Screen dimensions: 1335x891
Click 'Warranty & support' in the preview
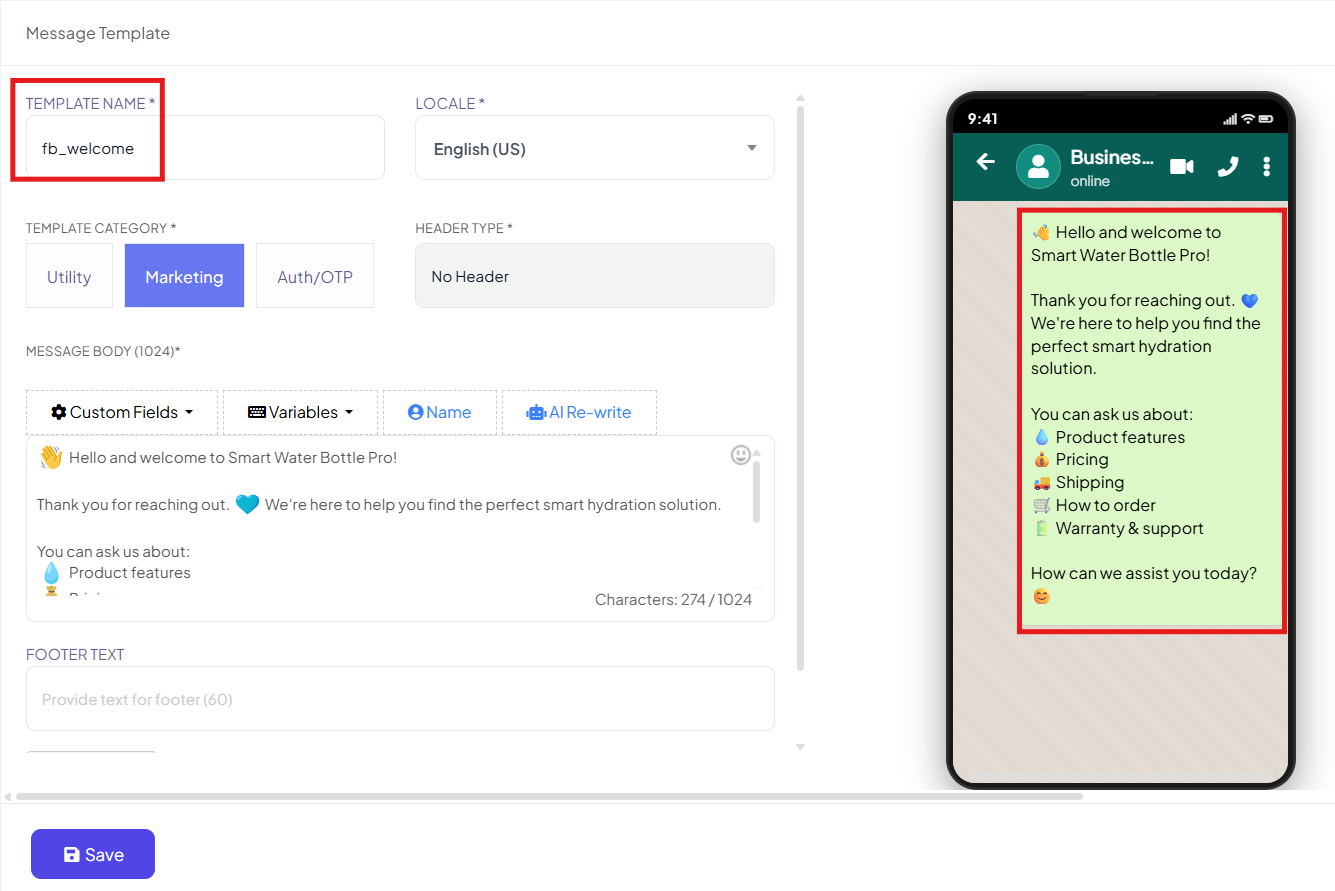(x=1130, y=528)
